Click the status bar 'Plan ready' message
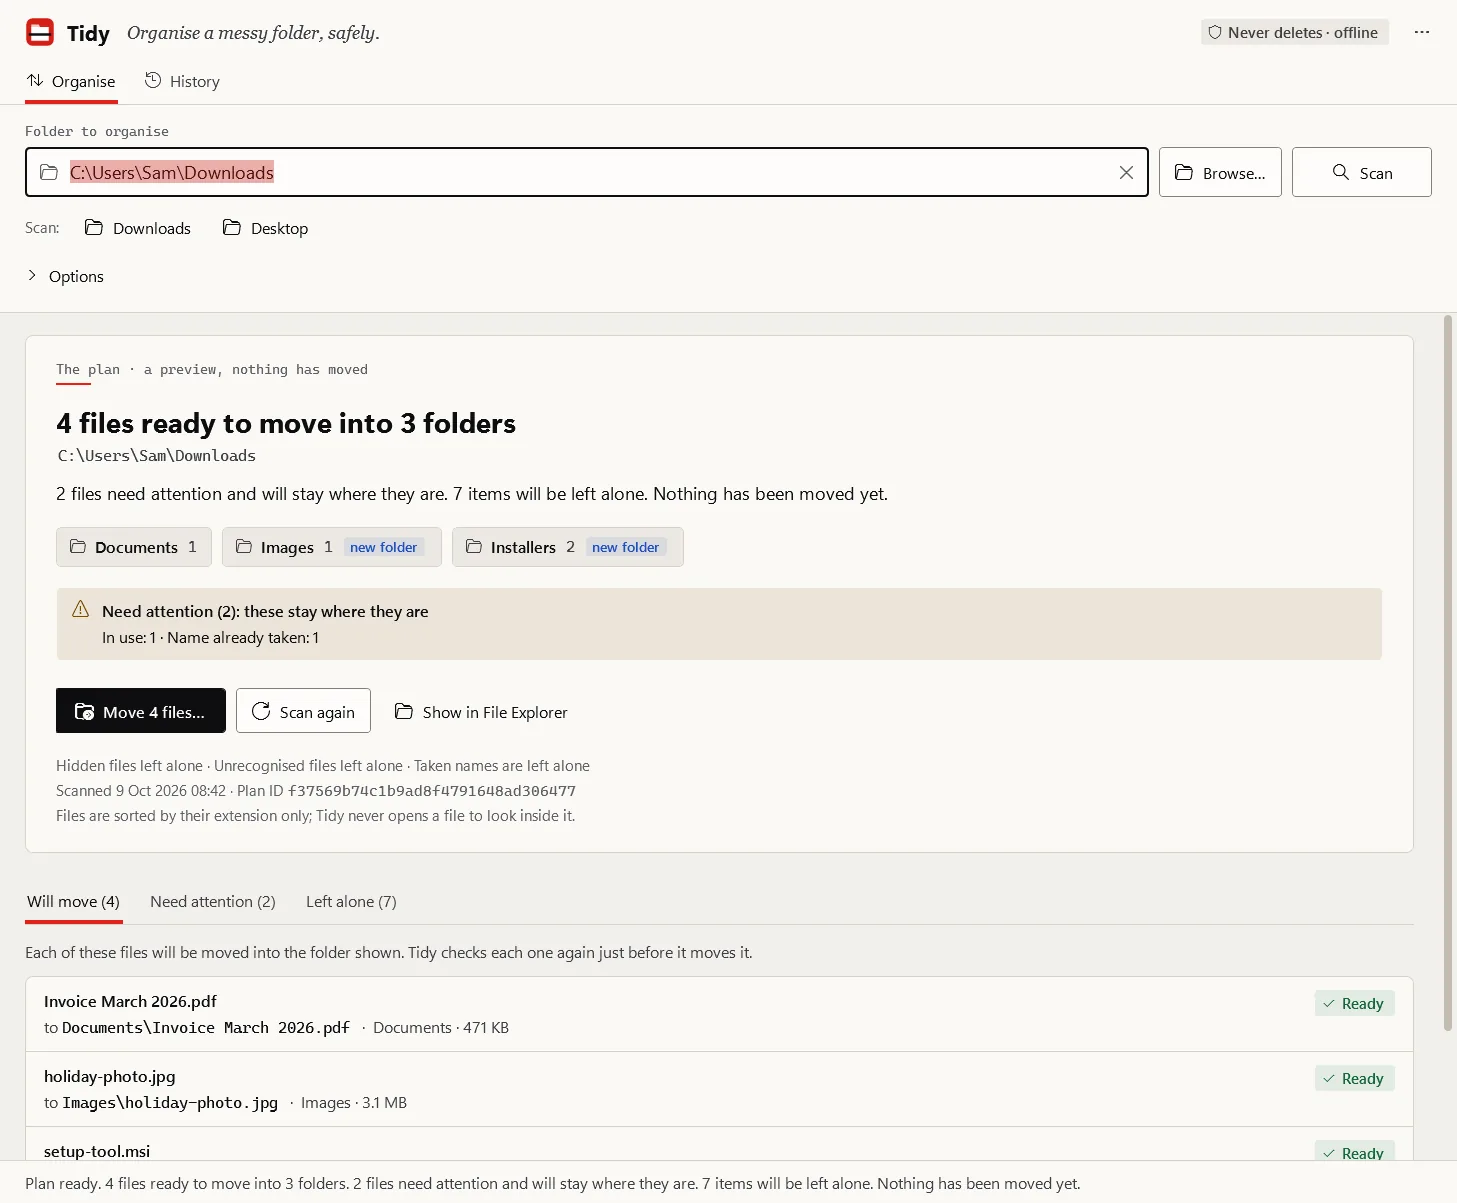 (553, 1184)
